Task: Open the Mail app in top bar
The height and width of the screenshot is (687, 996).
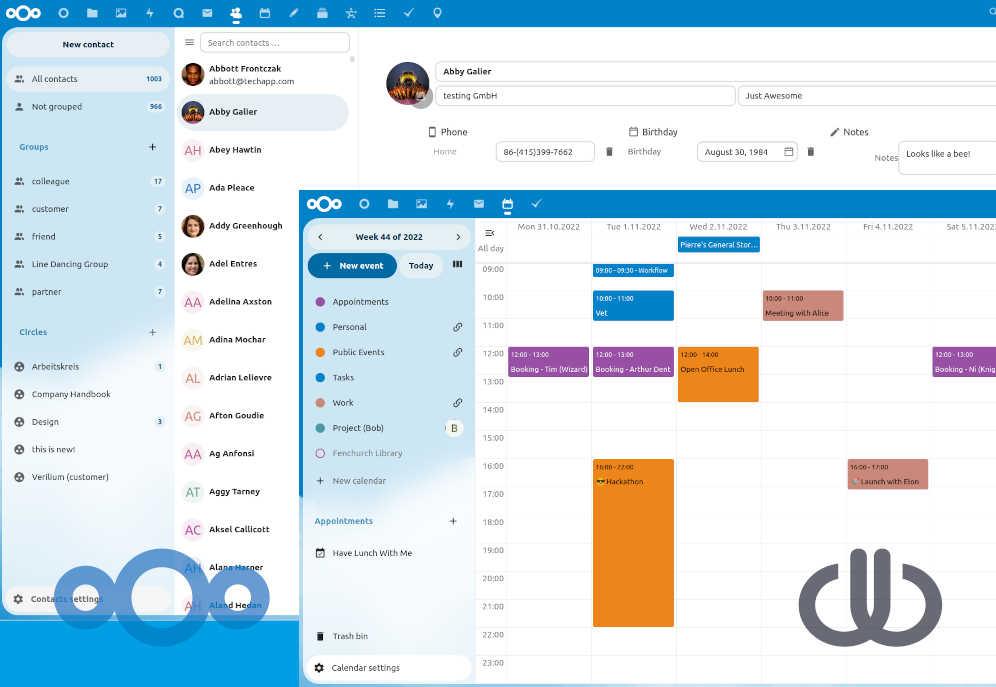Action: point(207,13)
